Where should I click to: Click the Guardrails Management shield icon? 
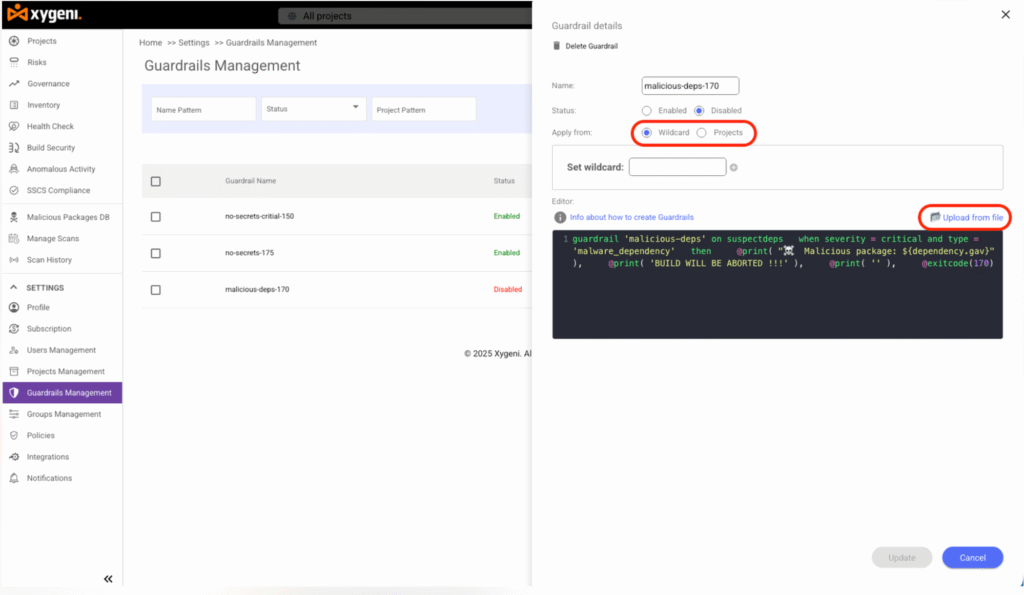tap(14, 393)
